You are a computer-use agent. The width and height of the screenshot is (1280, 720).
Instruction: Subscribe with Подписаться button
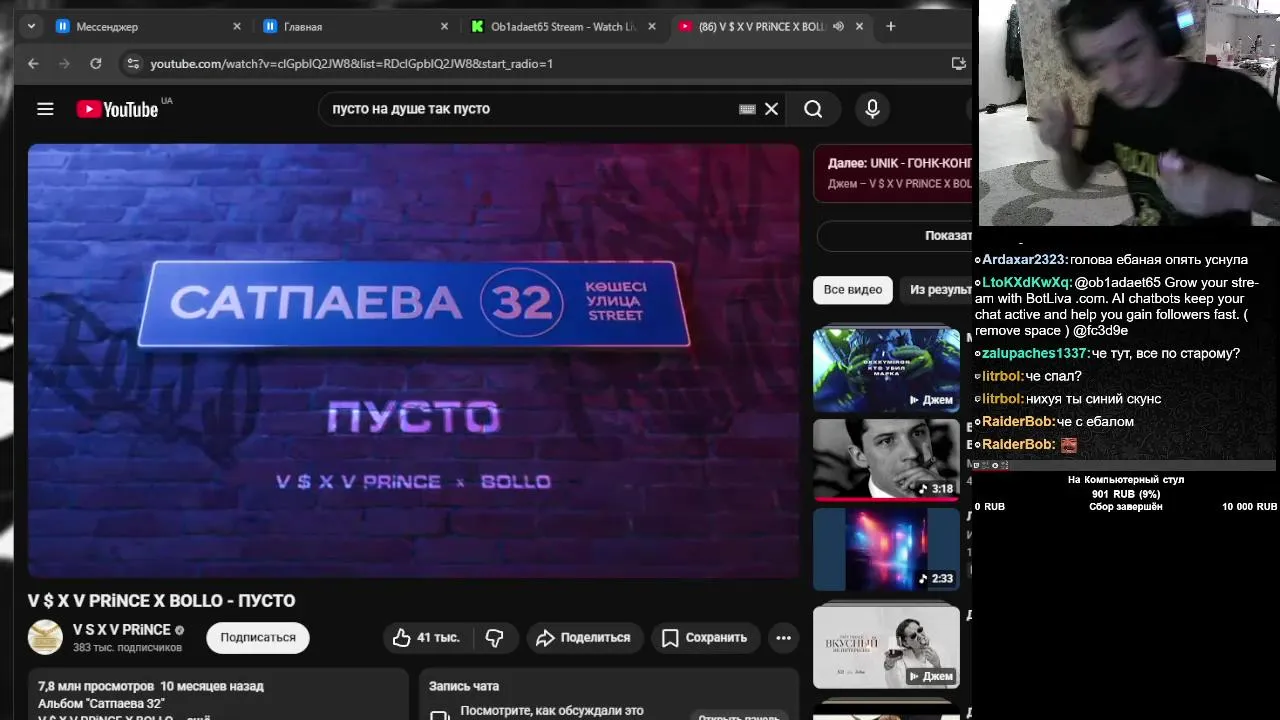[258, 637]
